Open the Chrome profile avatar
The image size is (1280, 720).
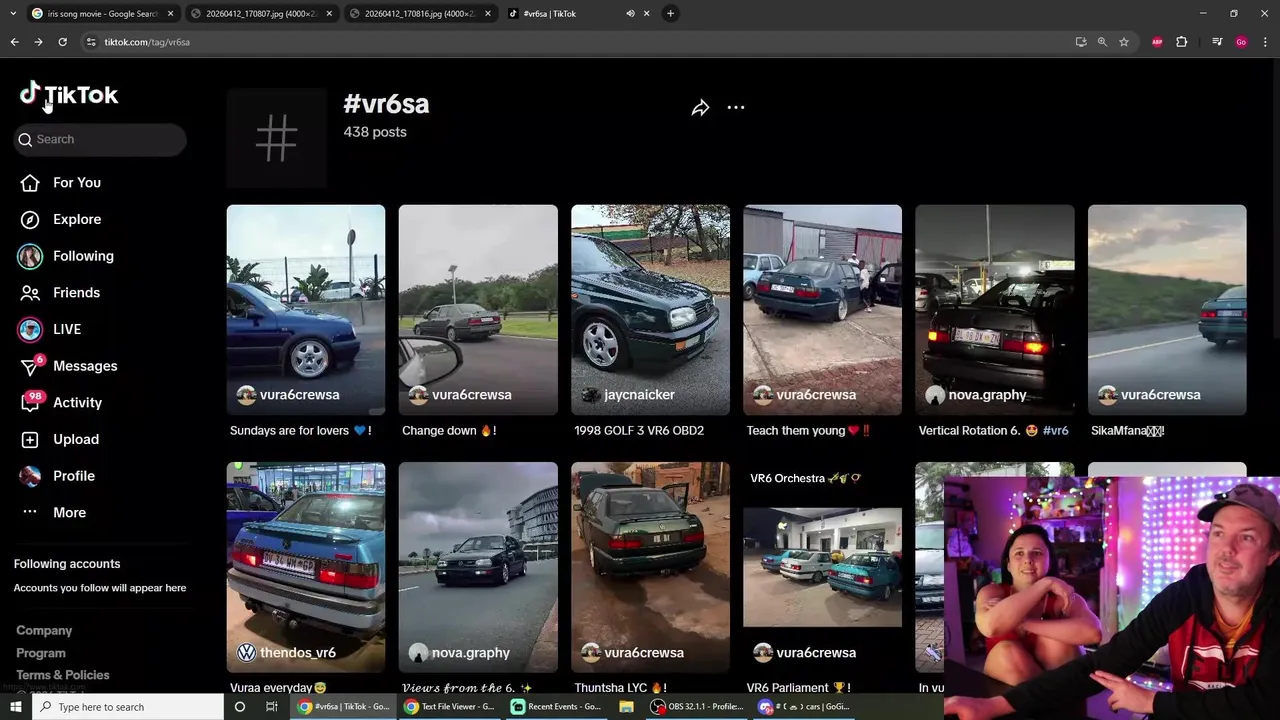tap(1241, 42)
